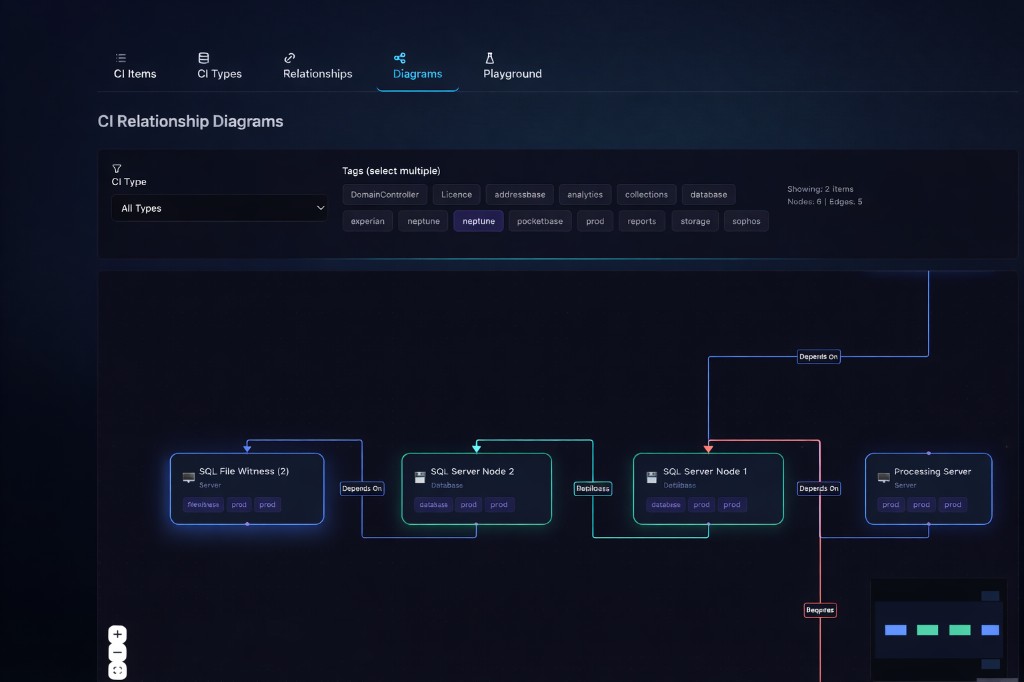Open the Playground tab

(x=513, y=66)
